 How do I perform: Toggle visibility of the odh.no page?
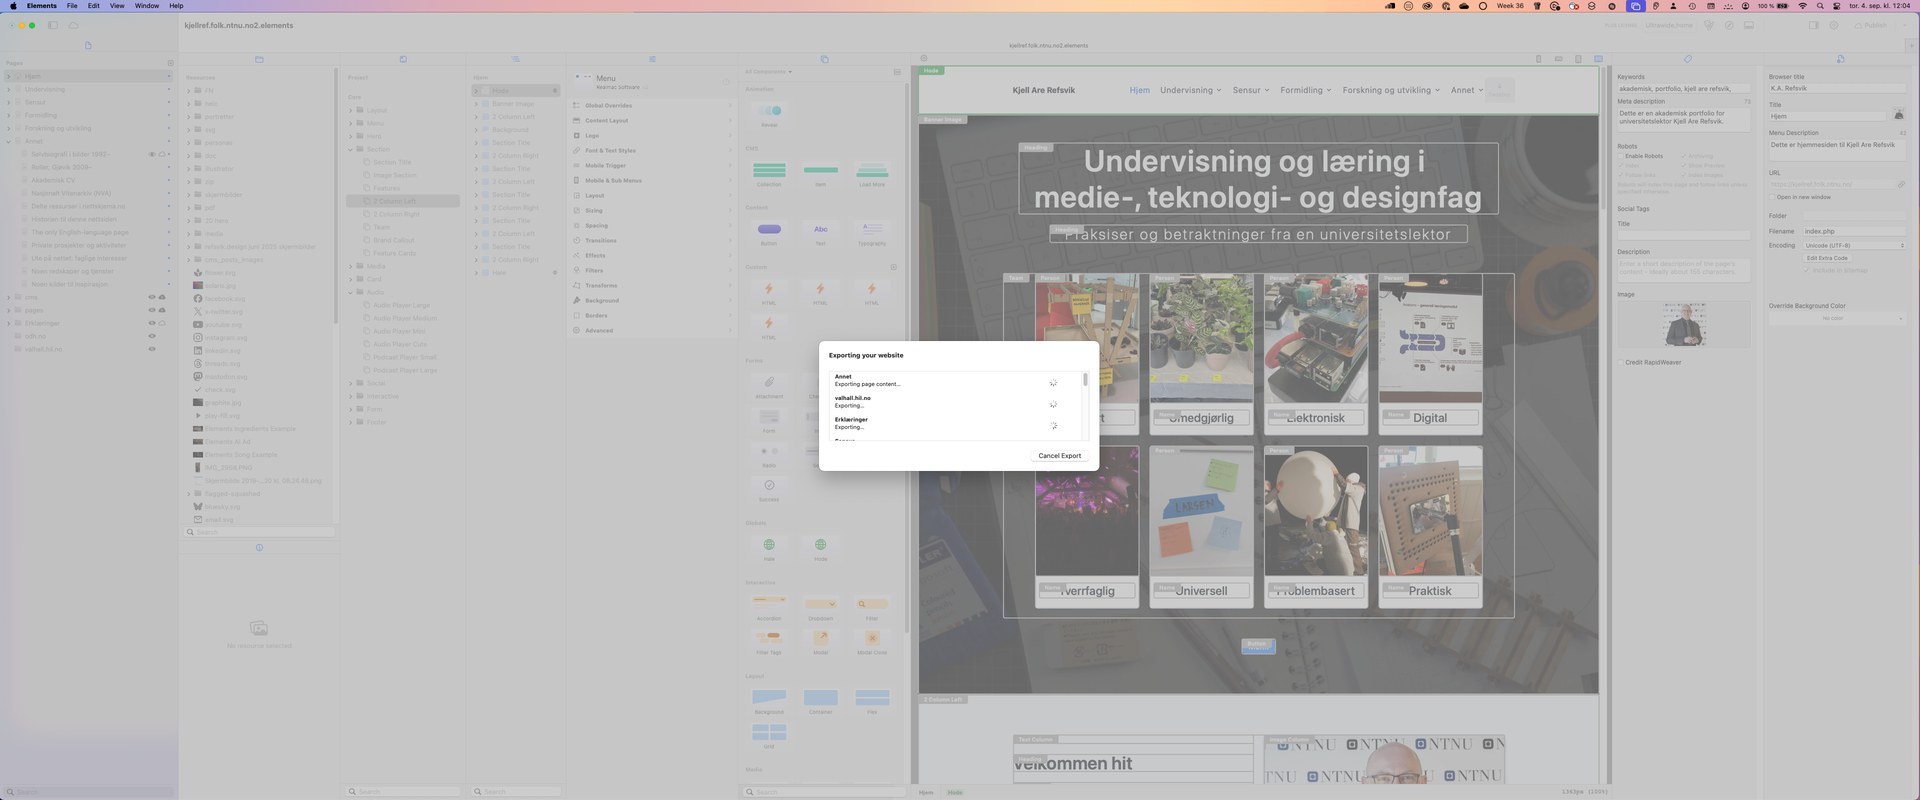152,336
